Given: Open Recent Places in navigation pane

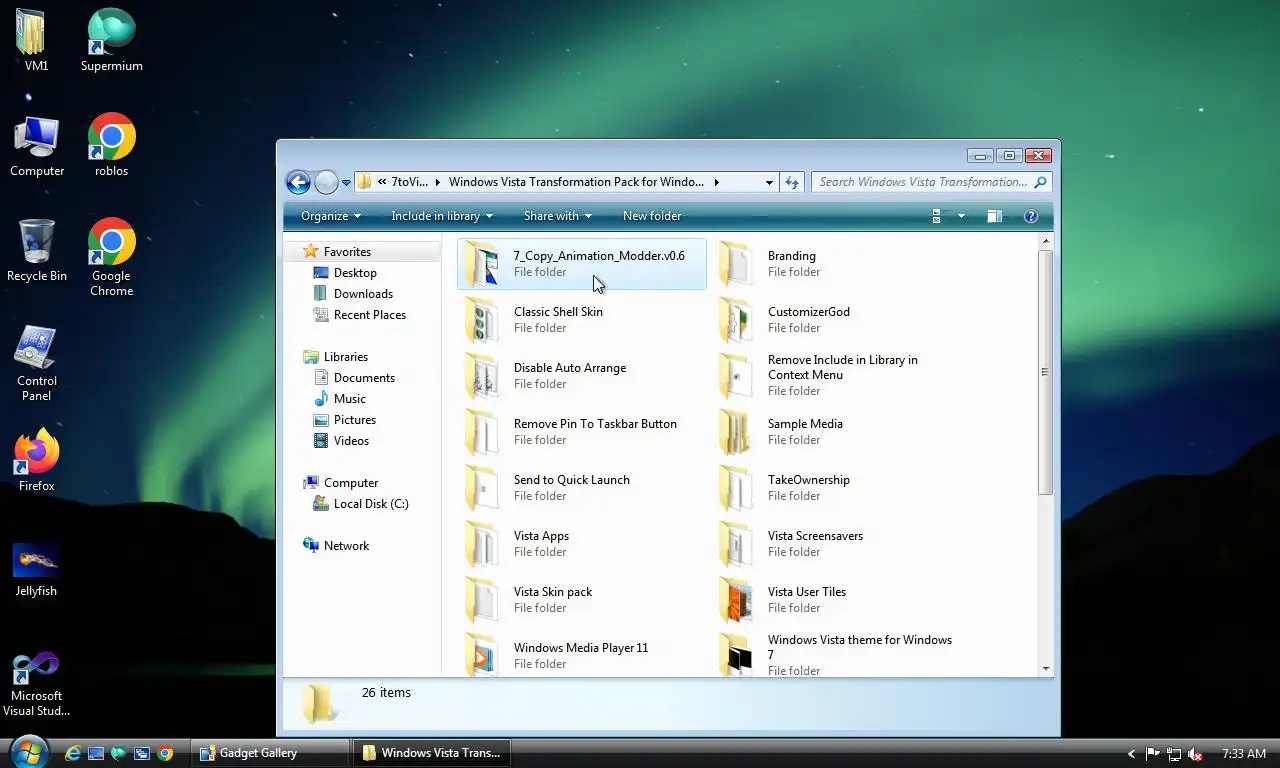Looking at the screenshot, I should pos(369,315).
